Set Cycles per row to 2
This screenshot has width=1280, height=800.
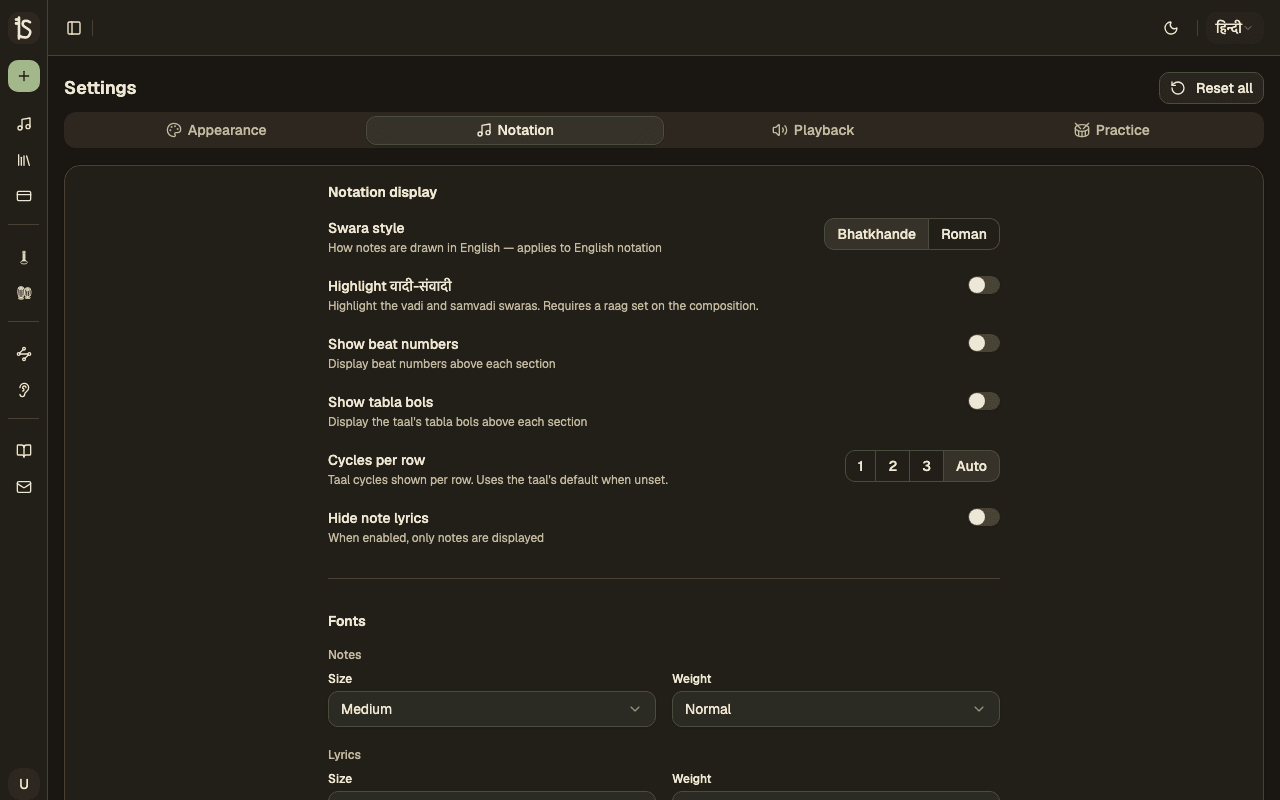(893, 466)
